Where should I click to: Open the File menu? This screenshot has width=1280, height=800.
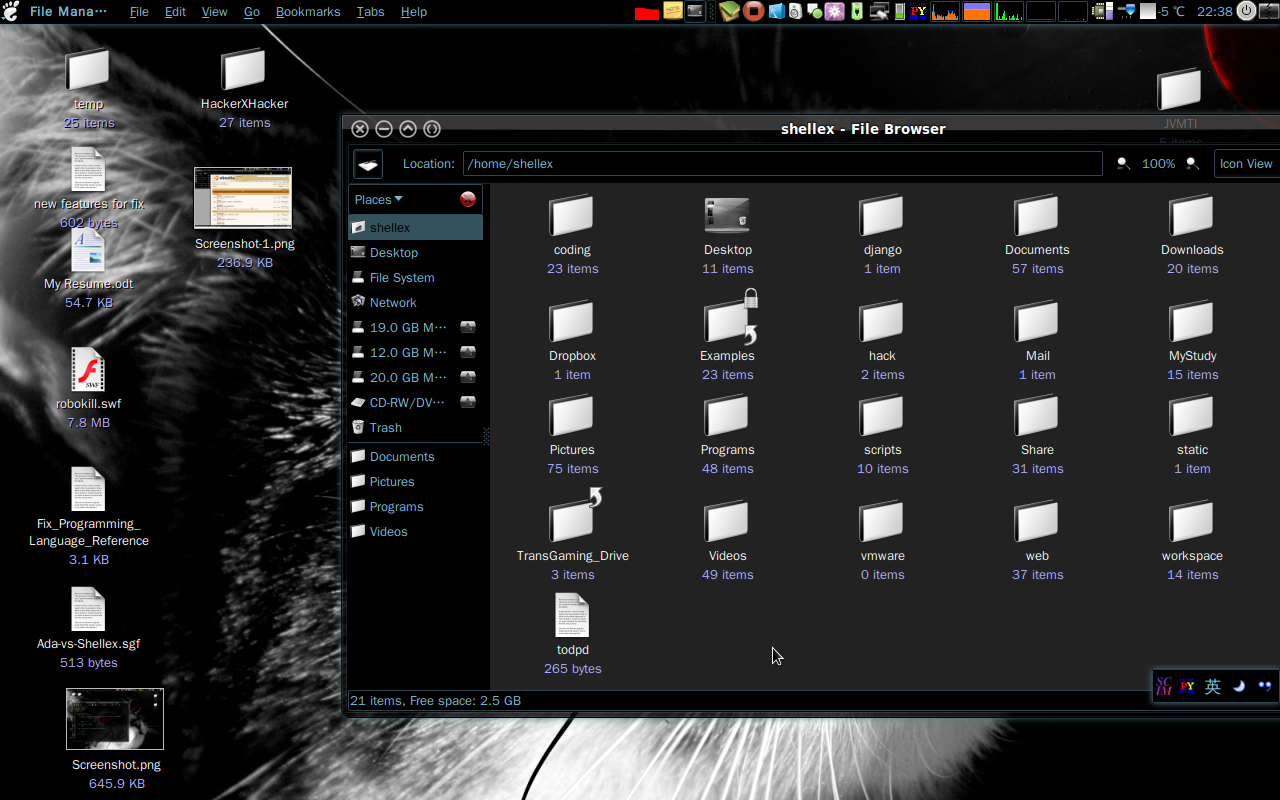[x=139, y=12]
